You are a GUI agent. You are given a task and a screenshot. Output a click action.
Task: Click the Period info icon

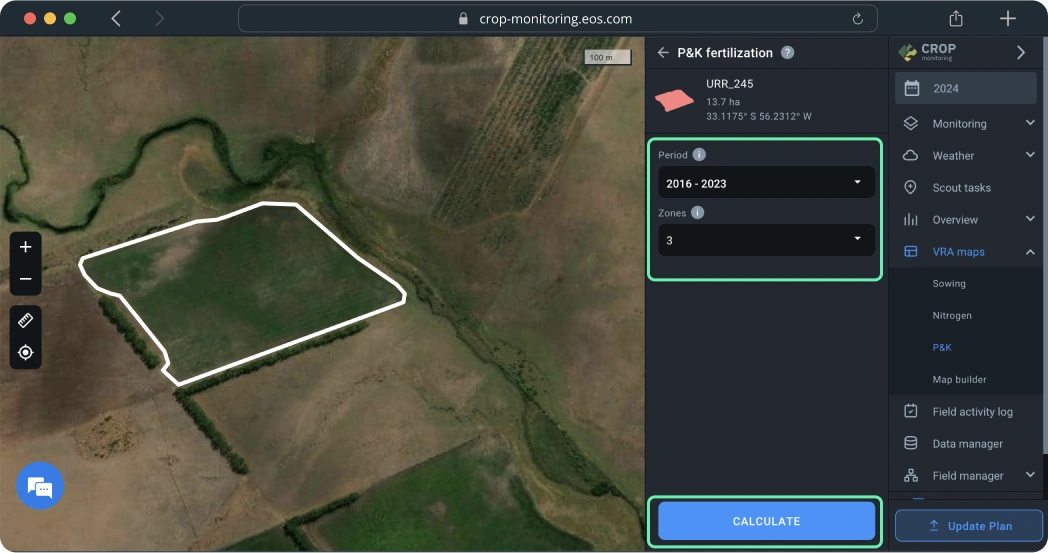pyautogui.click(x=699, y=155)
